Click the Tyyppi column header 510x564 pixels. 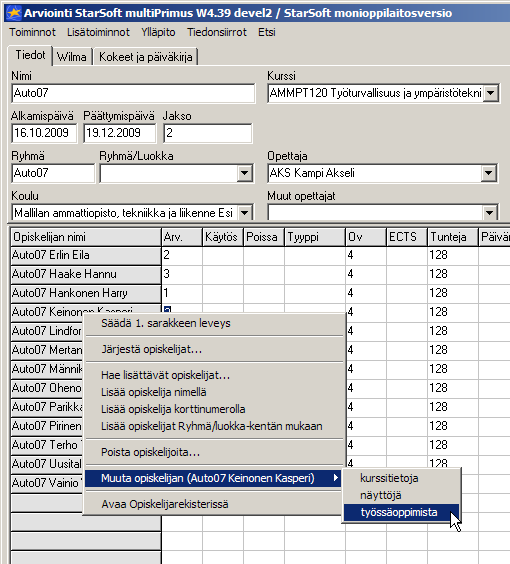315,237
